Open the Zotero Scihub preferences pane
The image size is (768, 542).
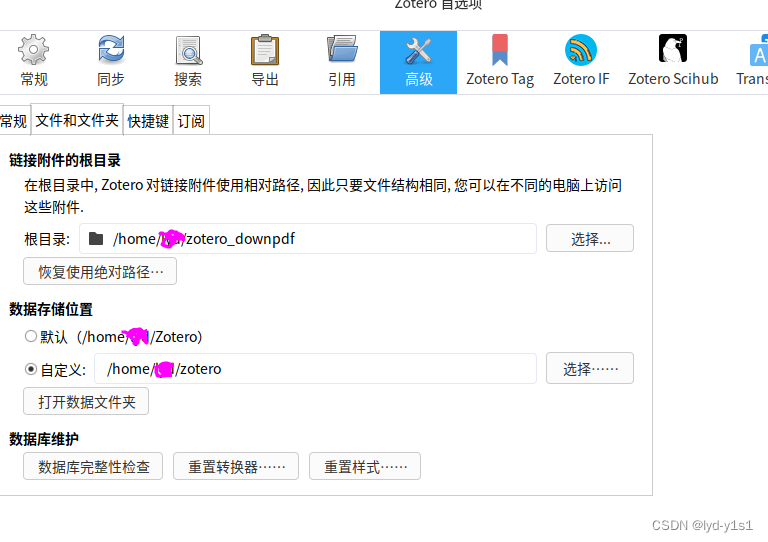pos(673,62)
